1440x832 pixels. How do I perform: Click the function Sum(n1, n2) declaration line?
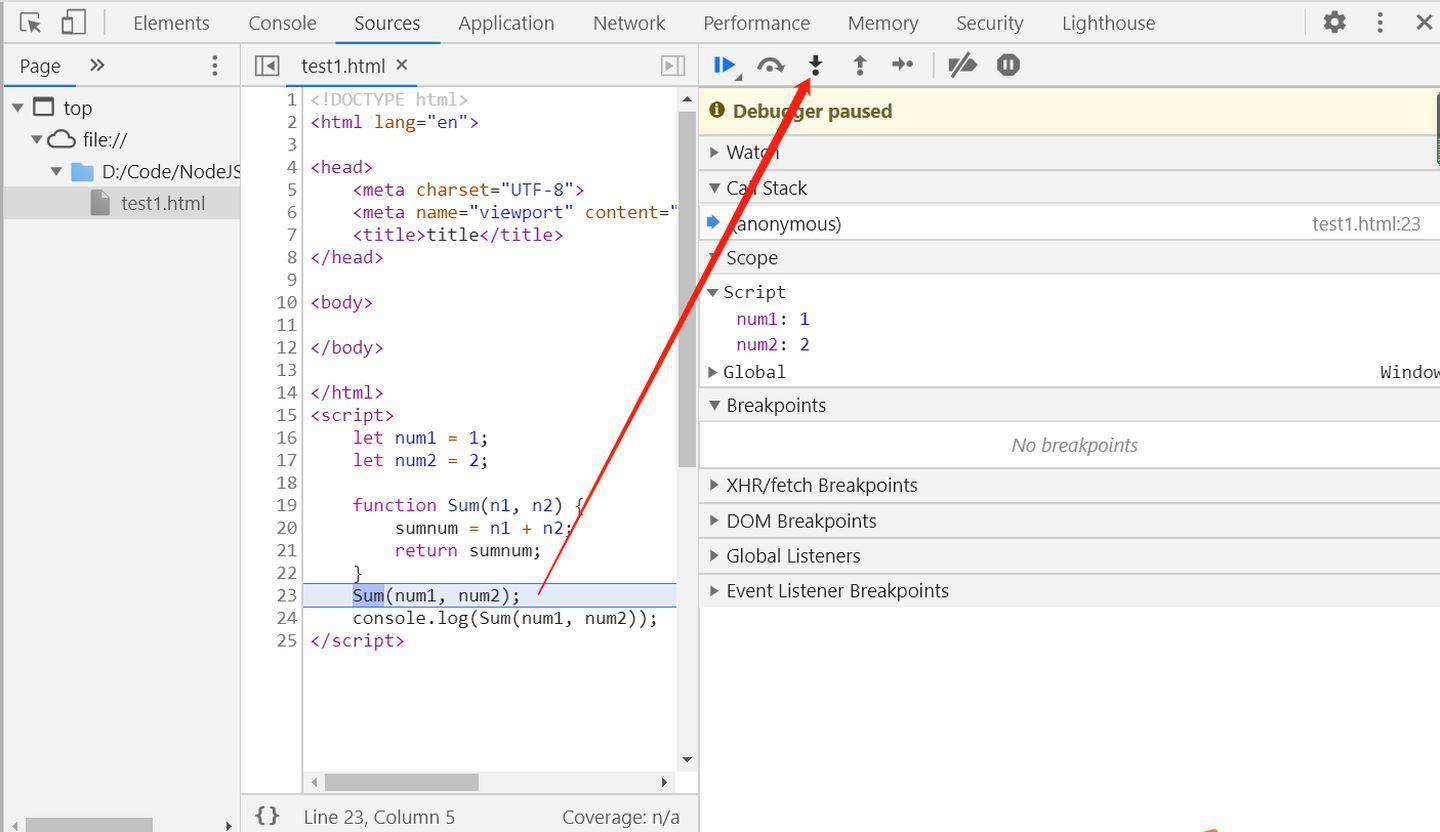pos(468,505)
